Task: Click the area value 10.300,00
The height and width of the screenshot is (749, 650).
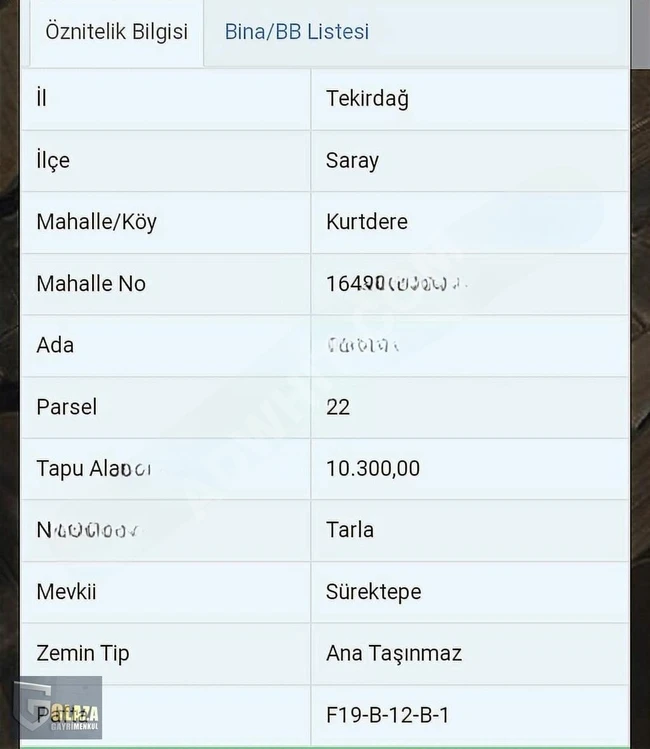Action: 373,469
